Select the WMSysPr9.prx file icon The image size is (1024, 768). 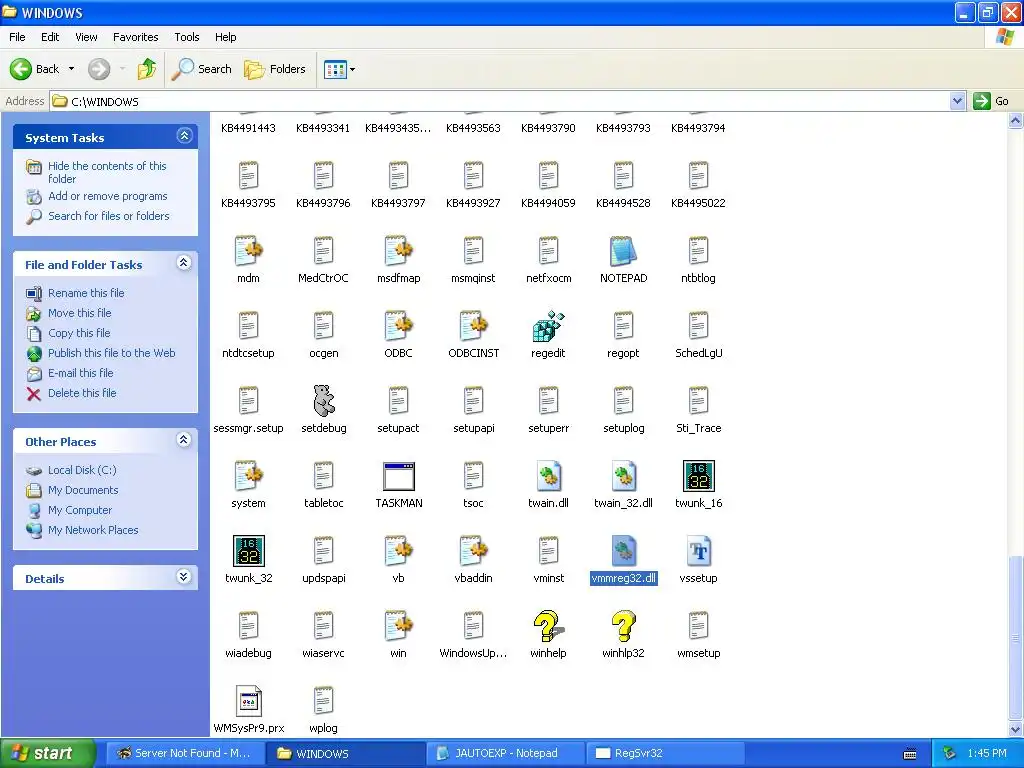248,701
